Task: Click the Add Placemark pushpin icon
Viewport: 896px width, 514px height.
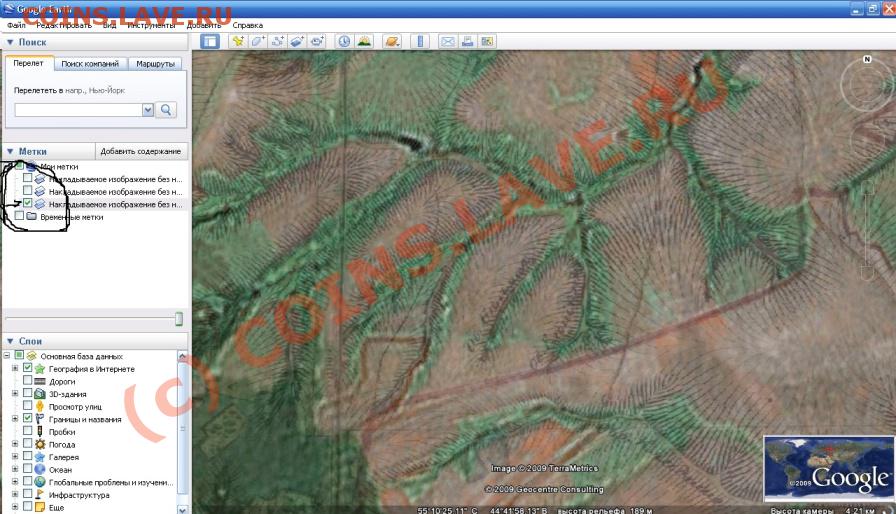Action: point(238,41)
